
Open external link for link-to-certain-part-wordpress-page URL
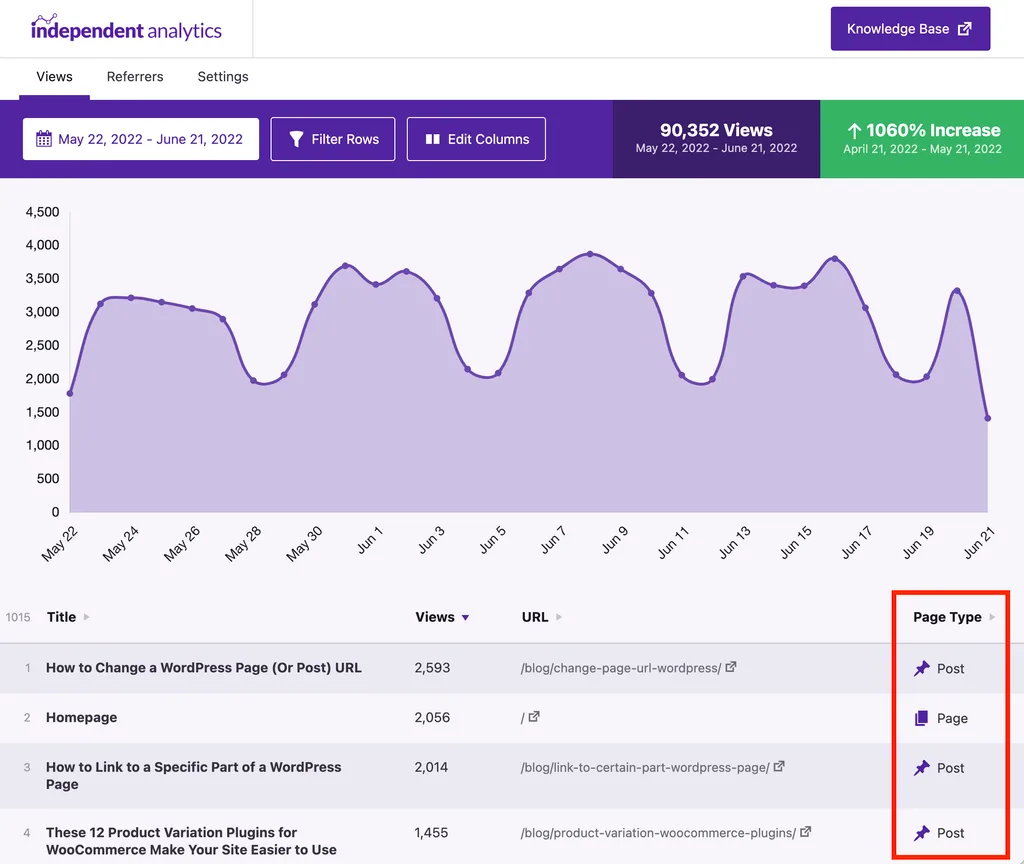click(779, 767)
